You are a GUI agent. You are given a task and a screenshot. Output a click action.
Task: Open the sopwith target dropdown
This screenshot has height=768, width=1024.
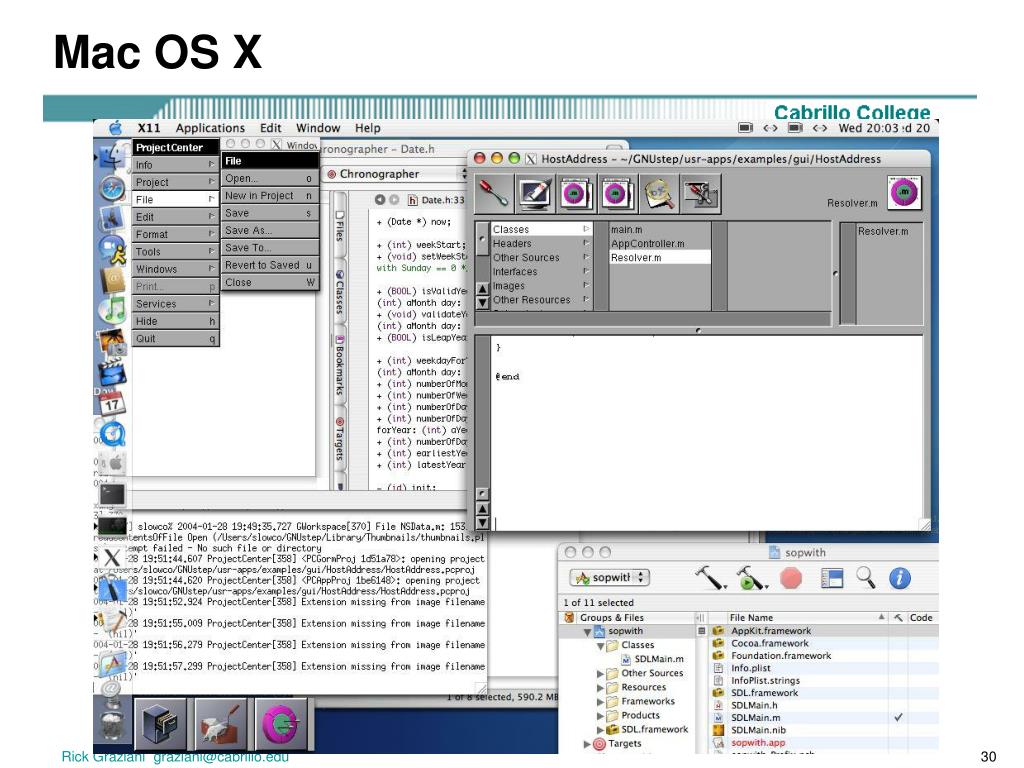pos(610,577)
